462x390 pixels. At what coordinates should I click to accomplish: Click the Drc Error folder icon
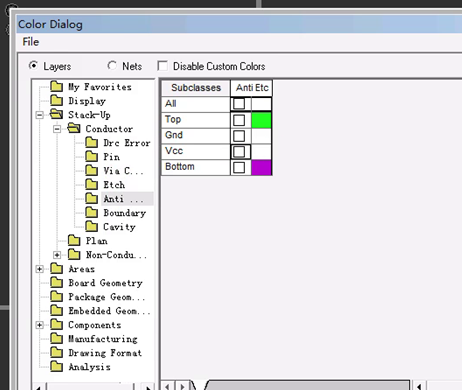91,143
